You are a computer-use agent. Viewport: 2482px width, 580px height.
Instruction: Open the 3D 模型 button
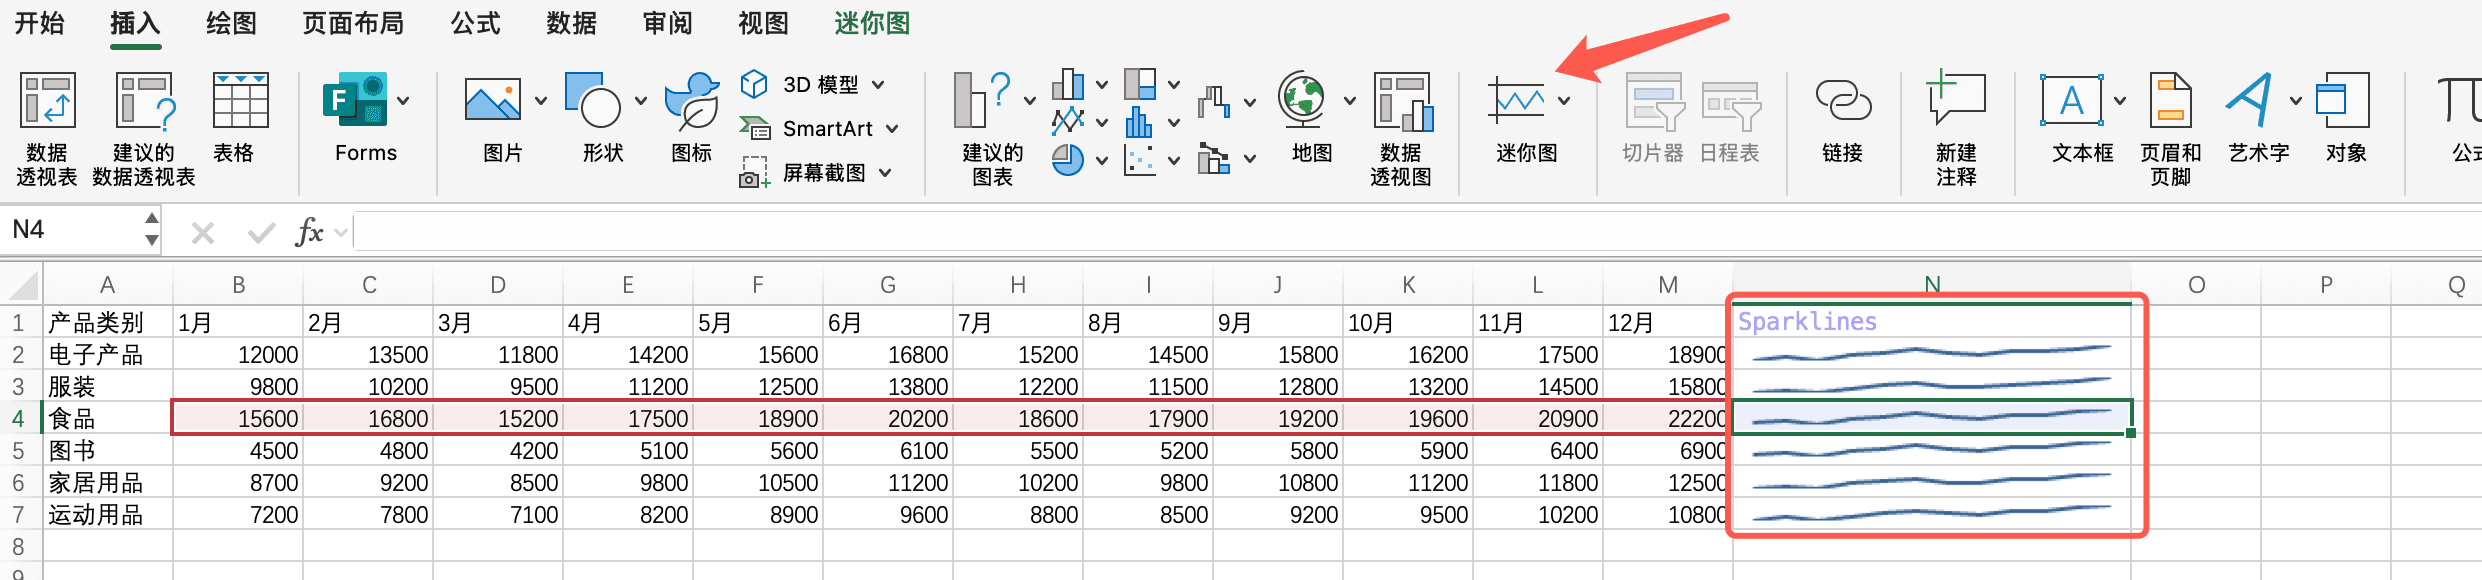coord(812,85)
